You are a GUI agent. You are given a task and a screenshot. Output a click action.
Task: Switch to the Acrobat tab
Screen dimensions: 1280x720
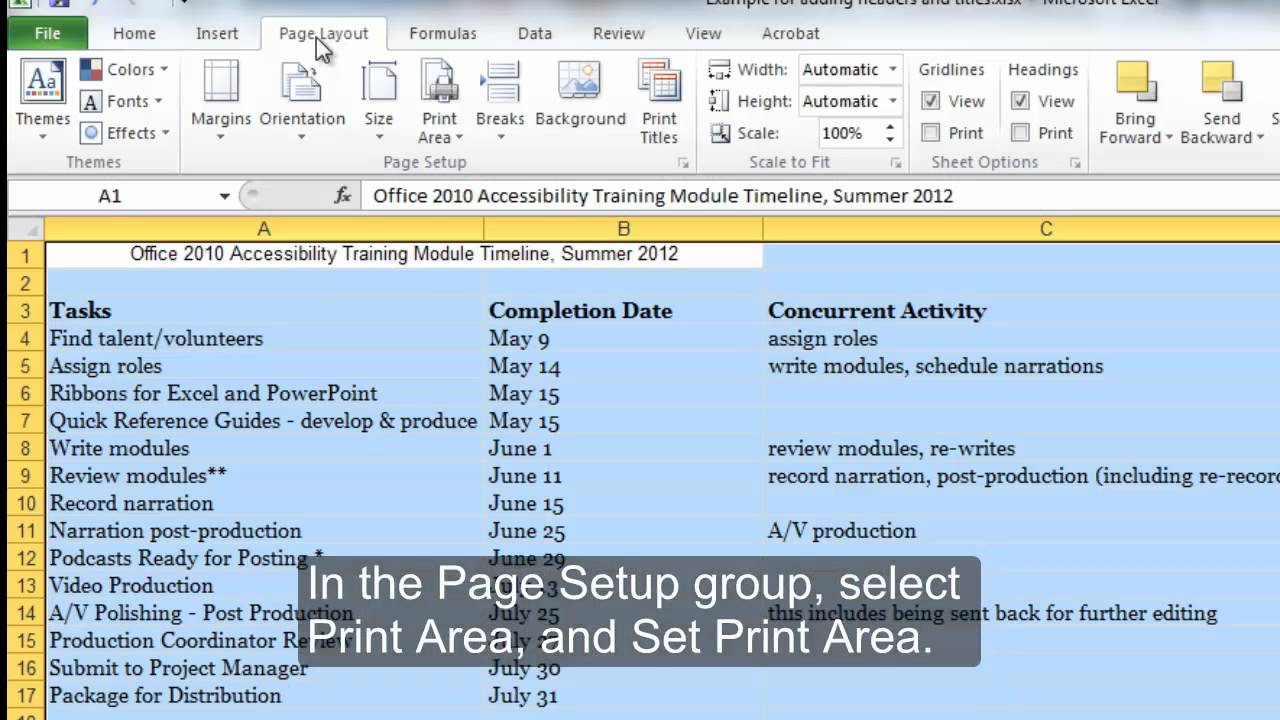coord(791,33)
